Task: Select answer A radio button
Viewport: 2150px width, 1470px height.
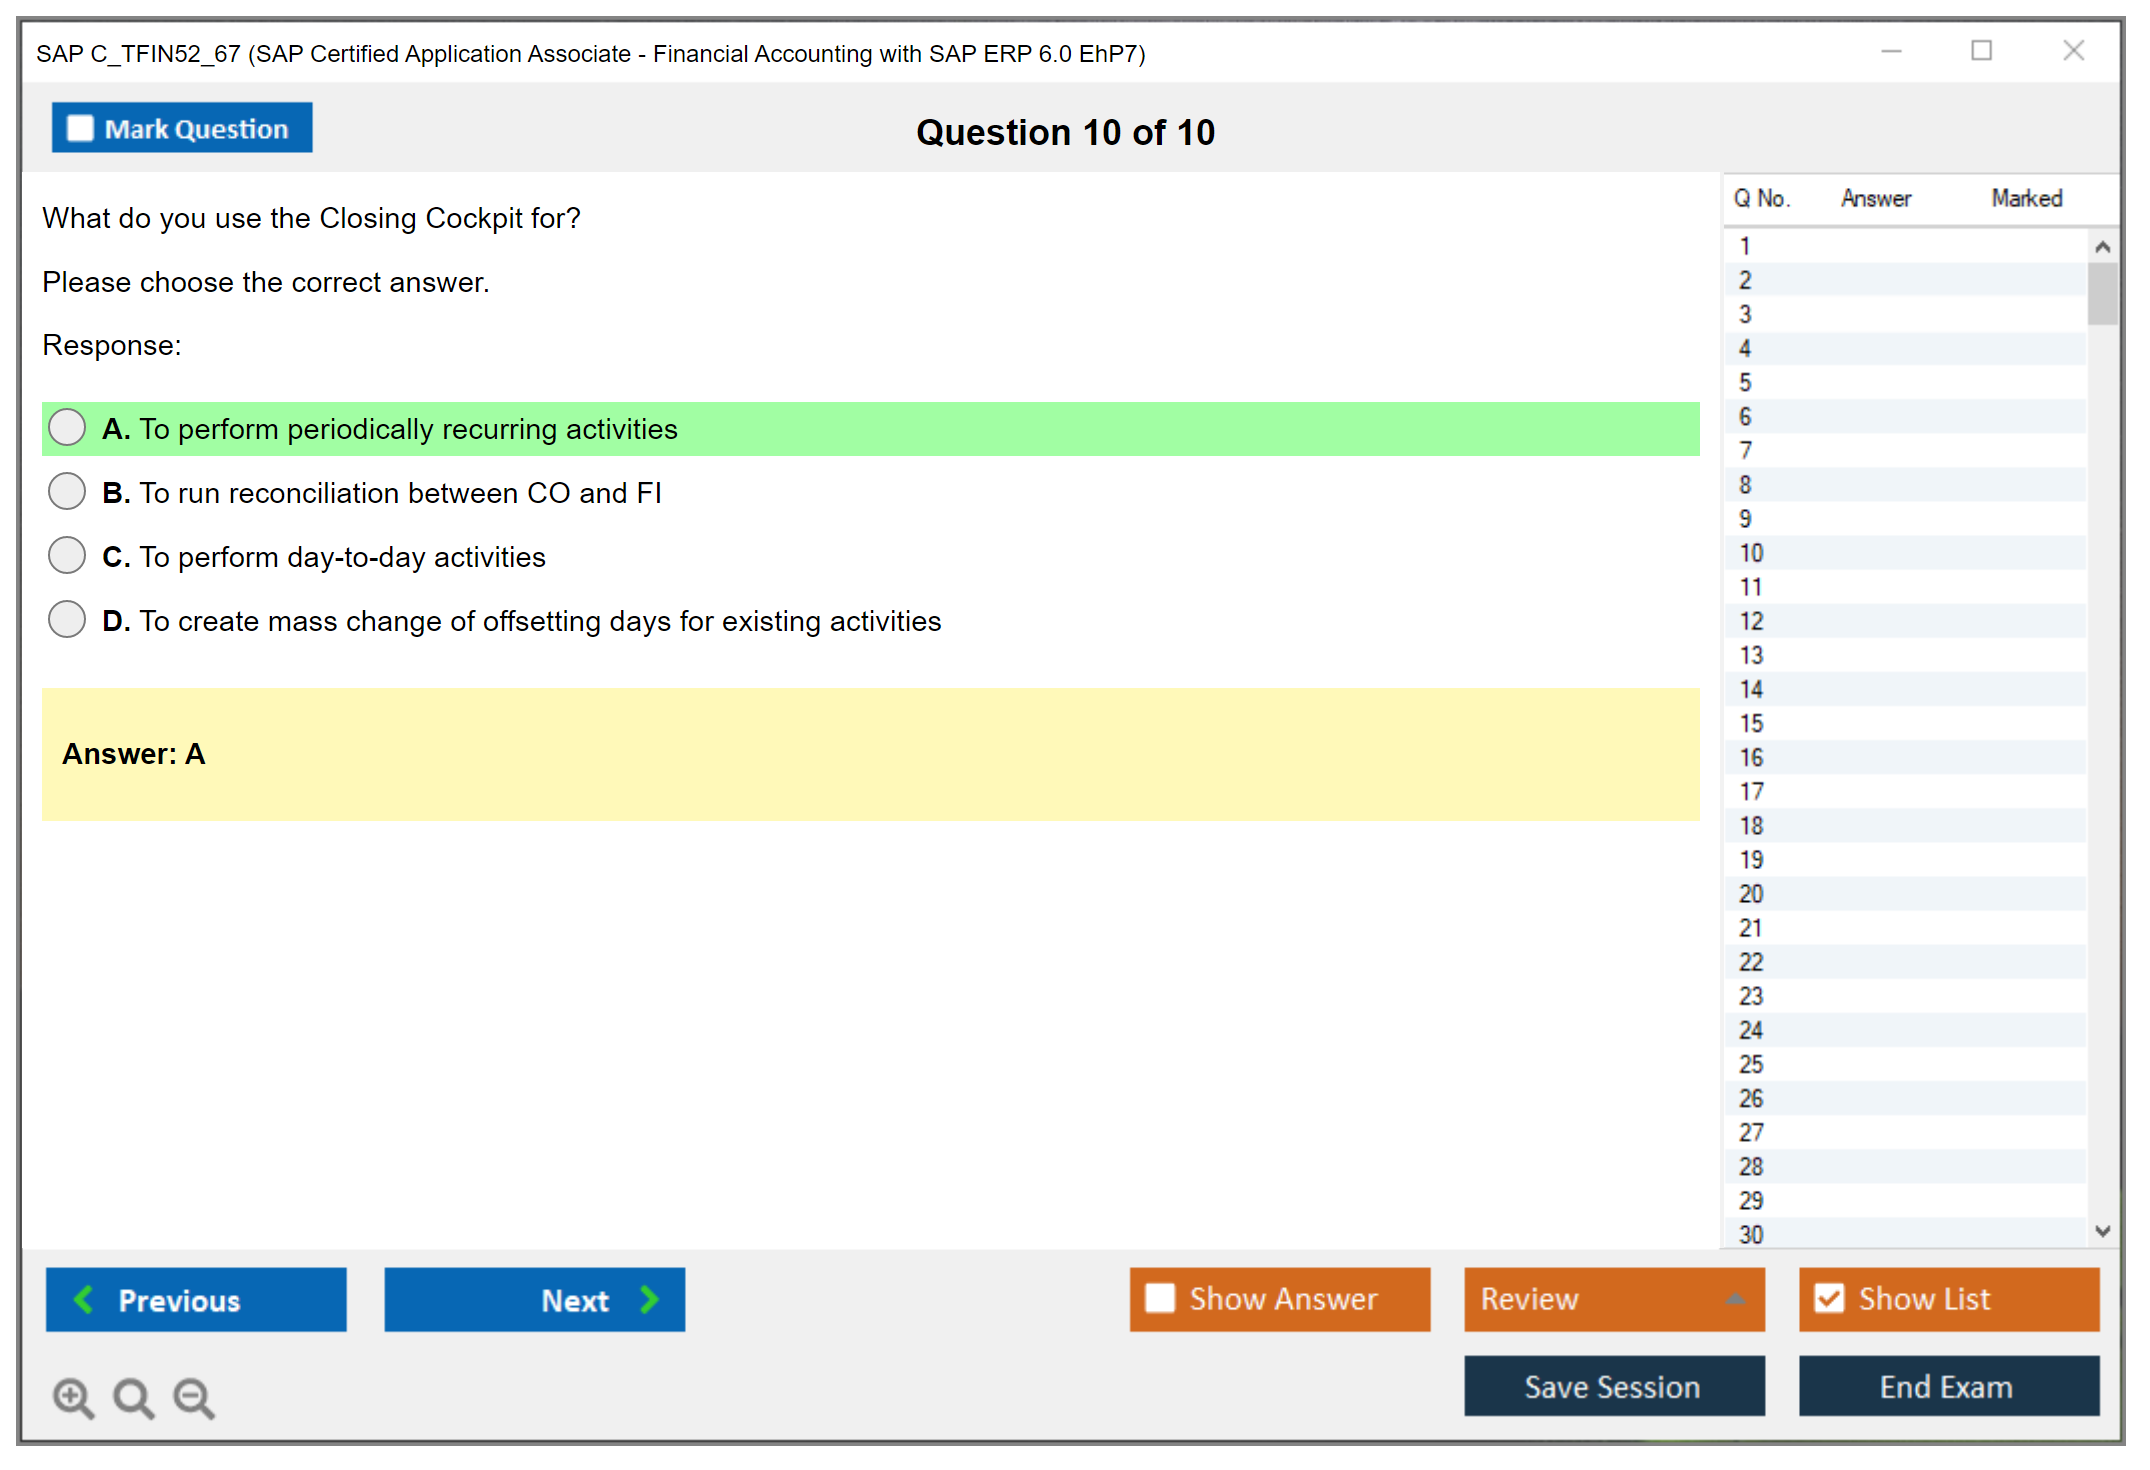Action: point(67,428)
